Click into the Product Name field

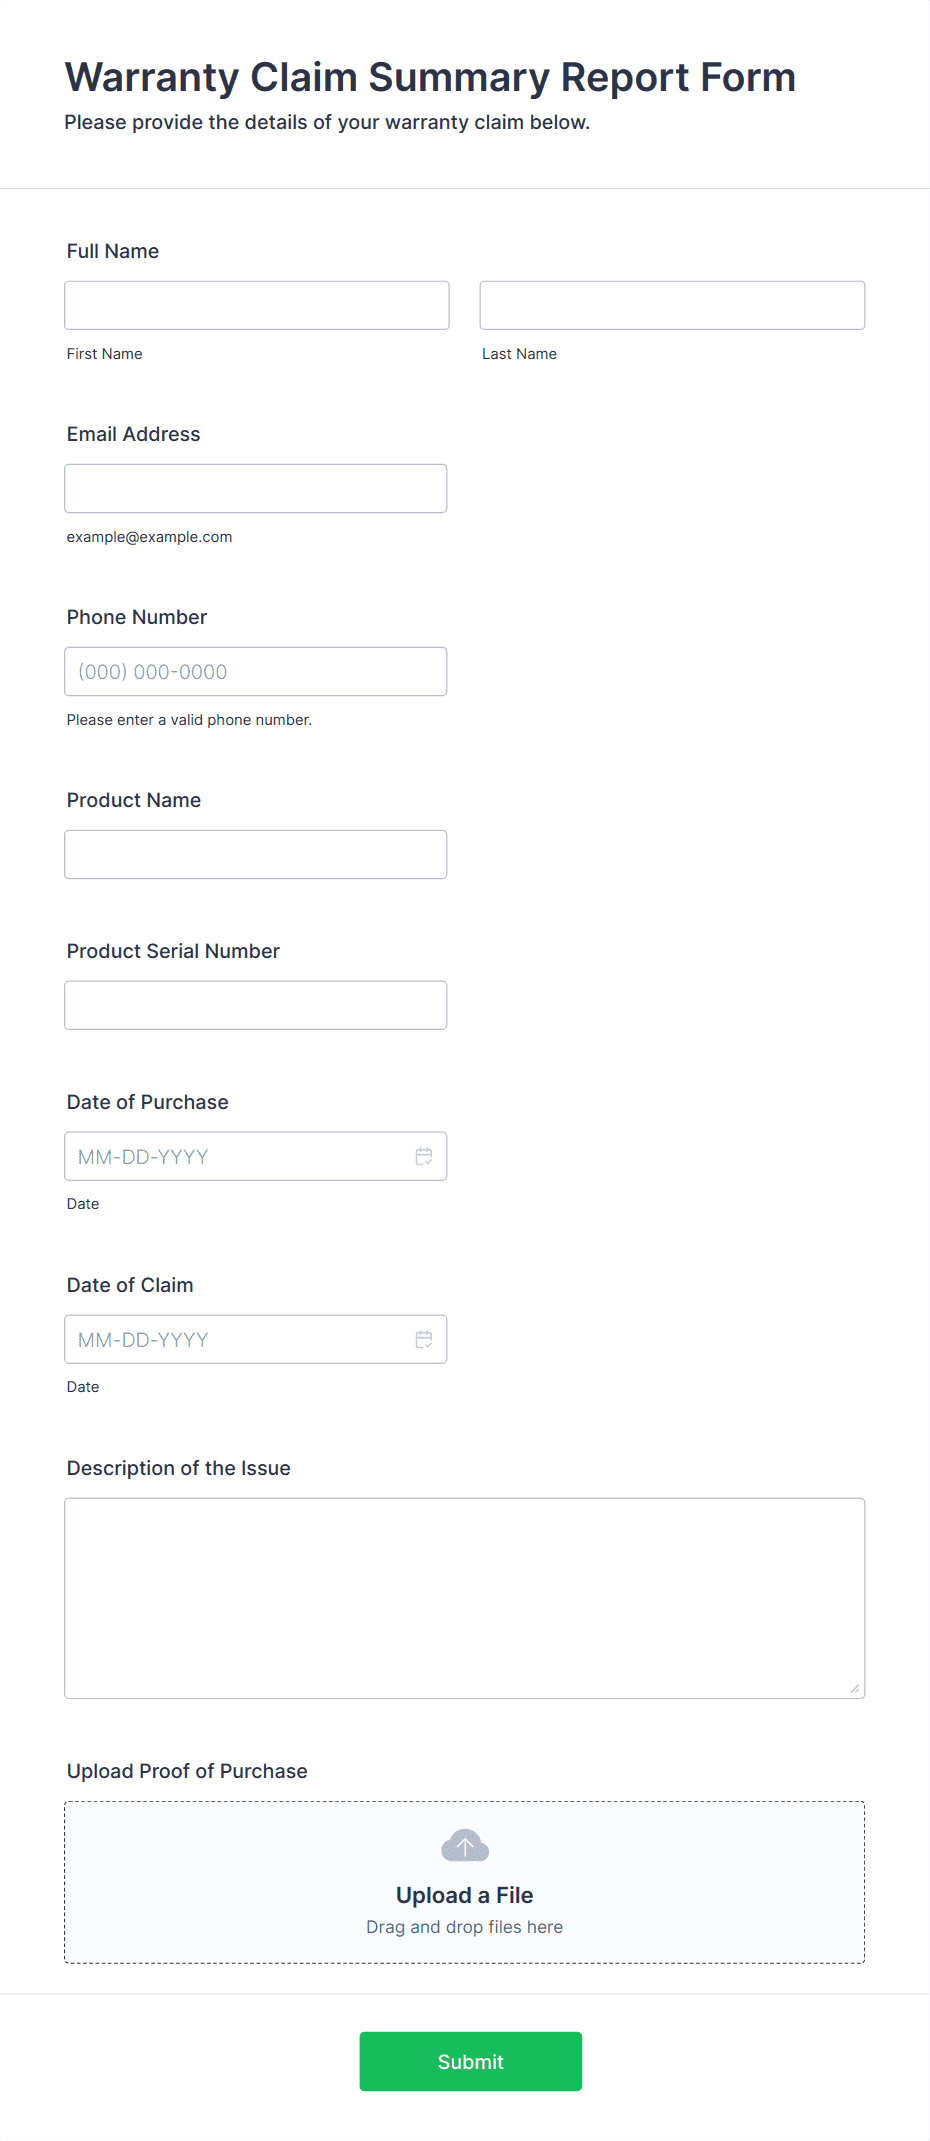tap(256, 854)
